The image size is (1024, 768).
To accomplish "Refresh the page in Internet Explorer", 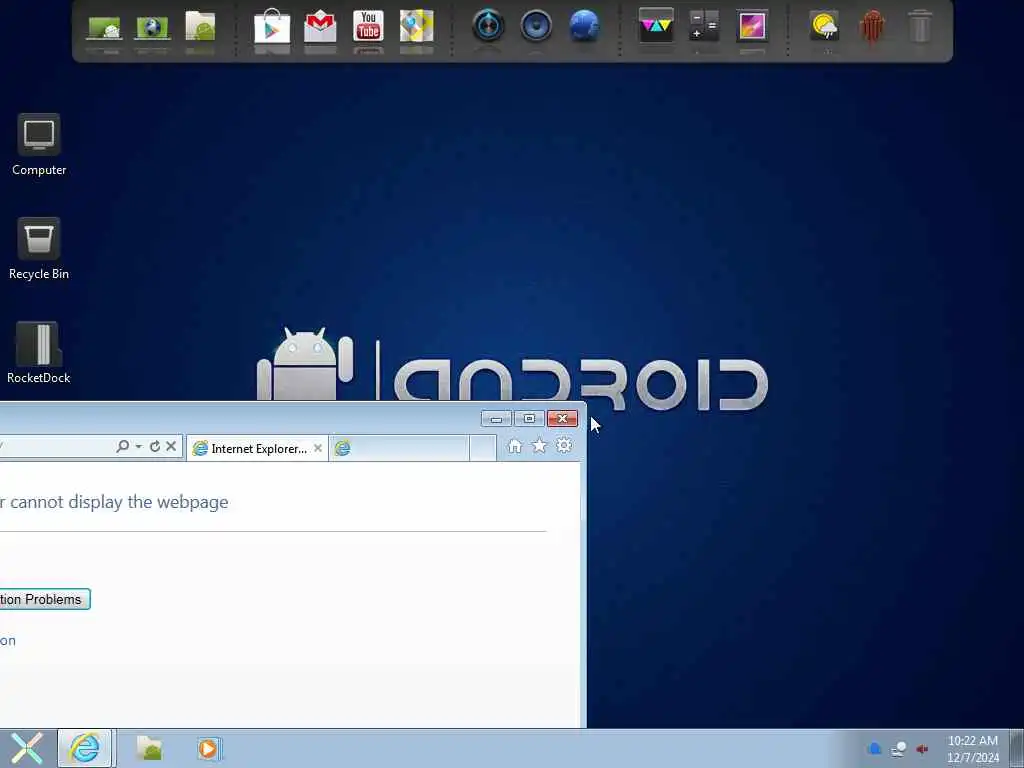I will 155,446.
